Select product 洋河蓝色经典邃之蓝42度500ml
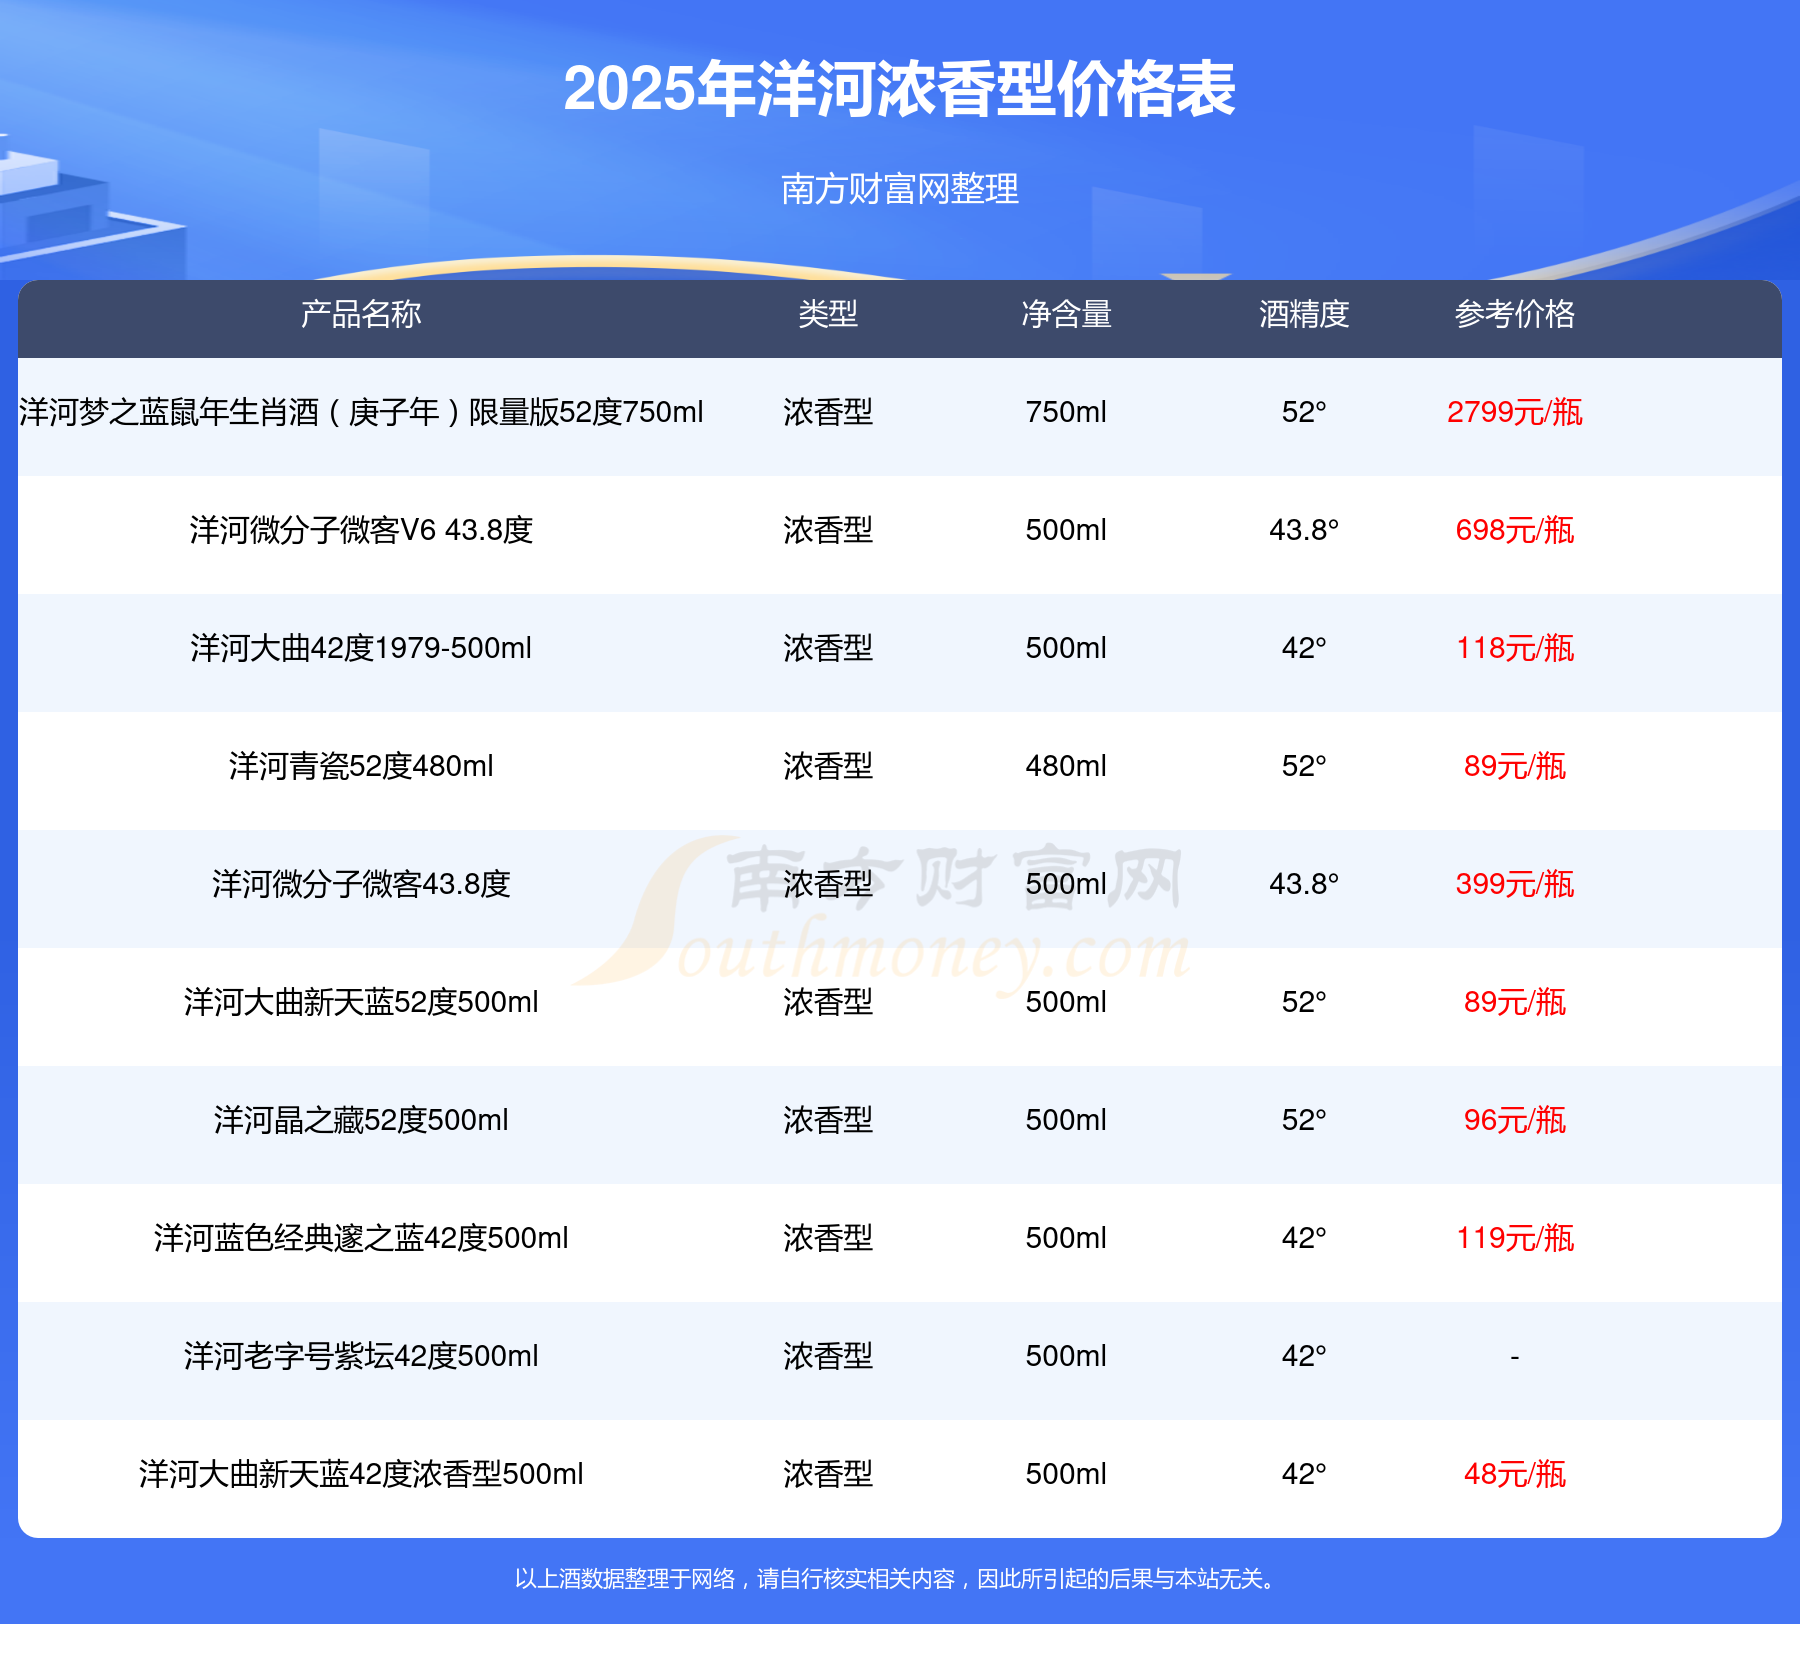 click(361, 1238)
